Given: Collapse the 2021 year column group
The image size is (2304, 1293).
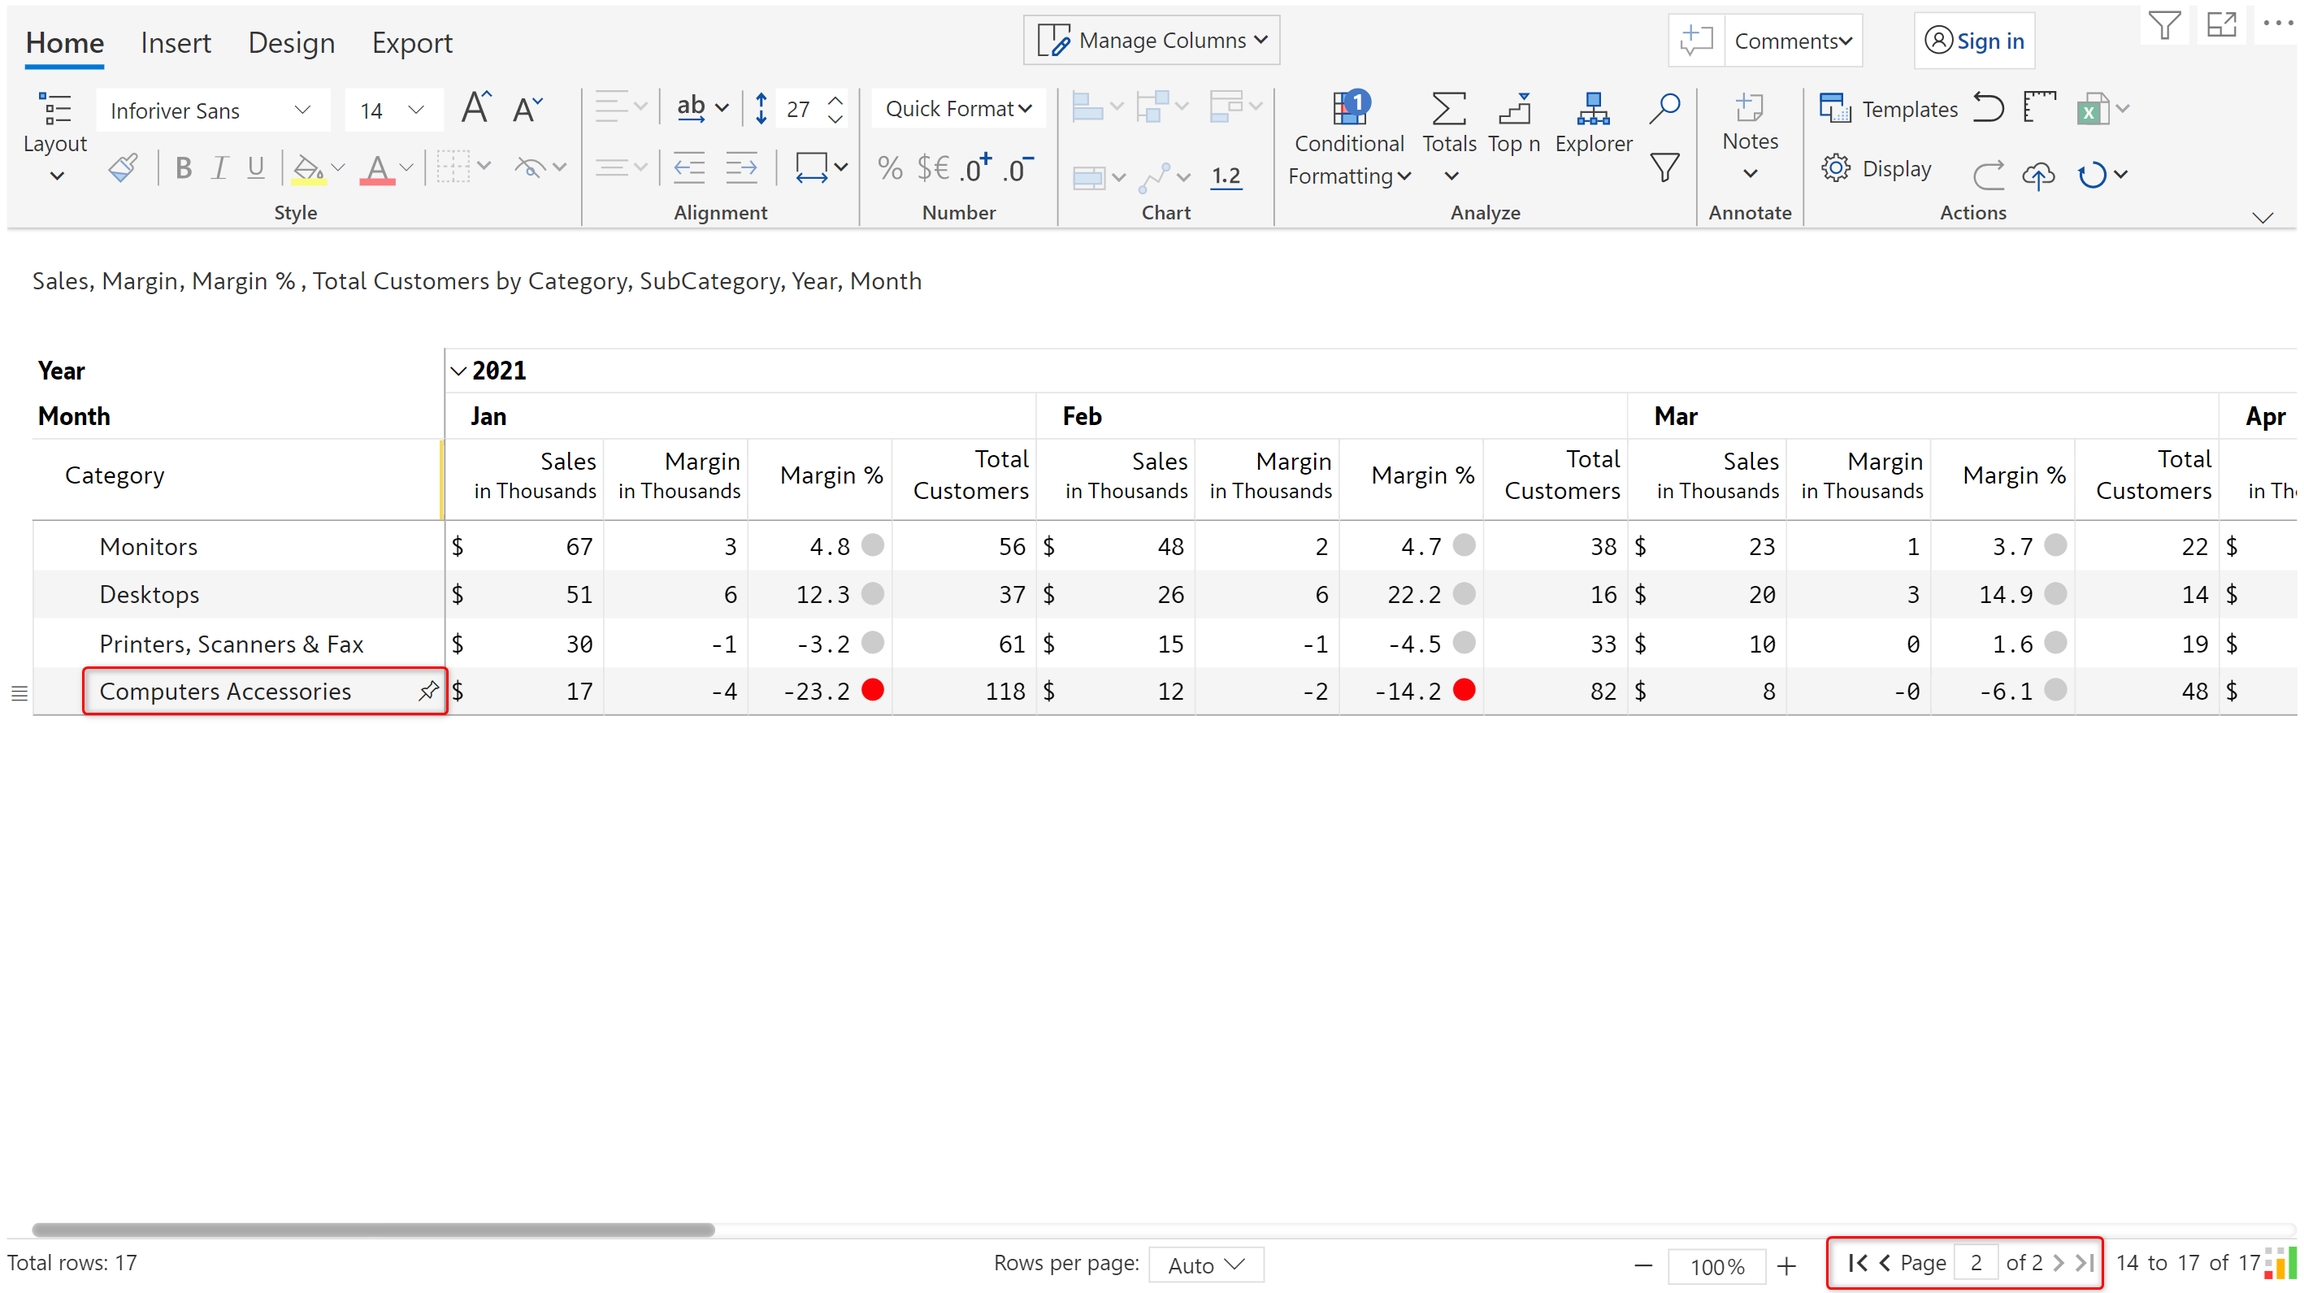Looking at the screenshot, I should pos(458,371).
